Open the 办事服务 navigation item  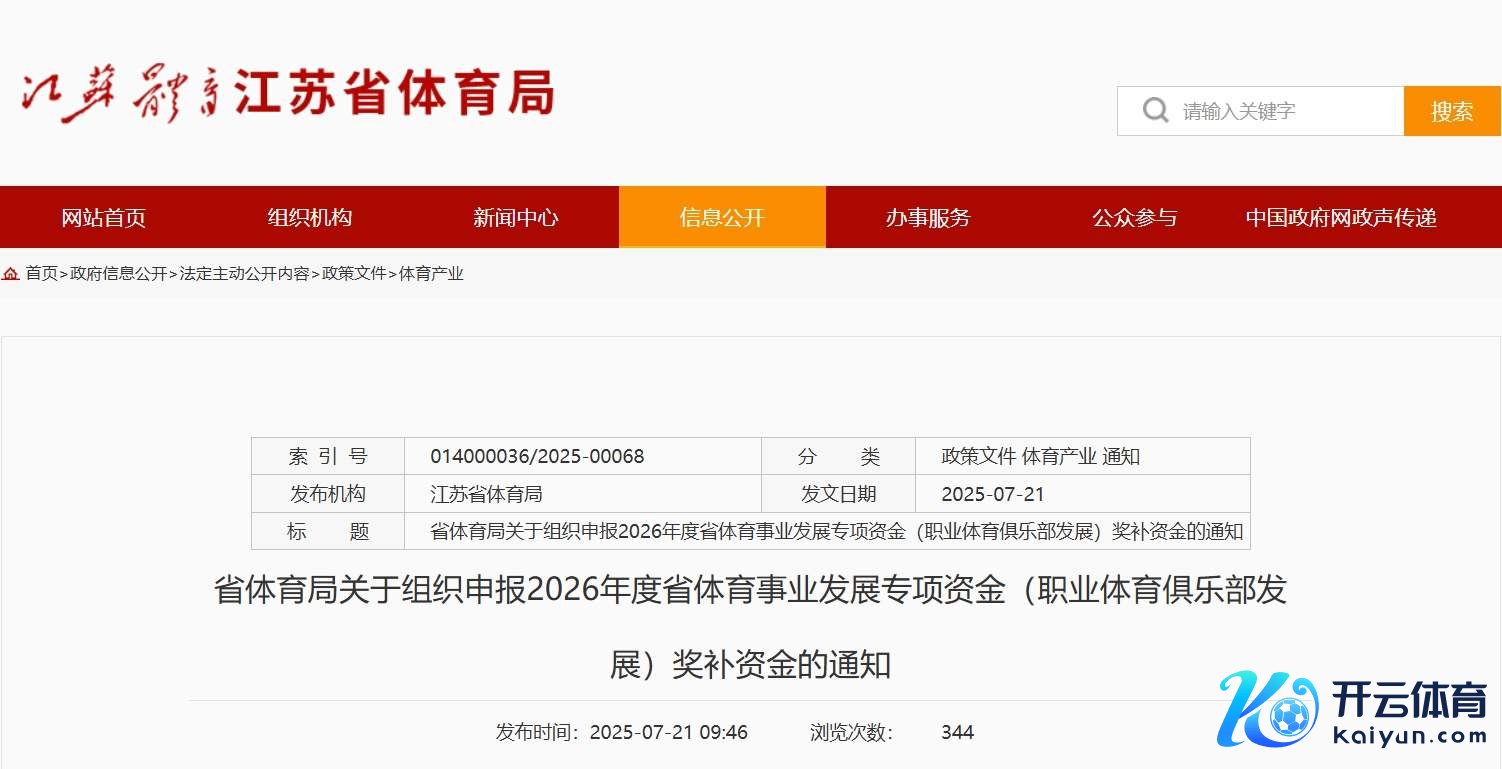point(927,218)
